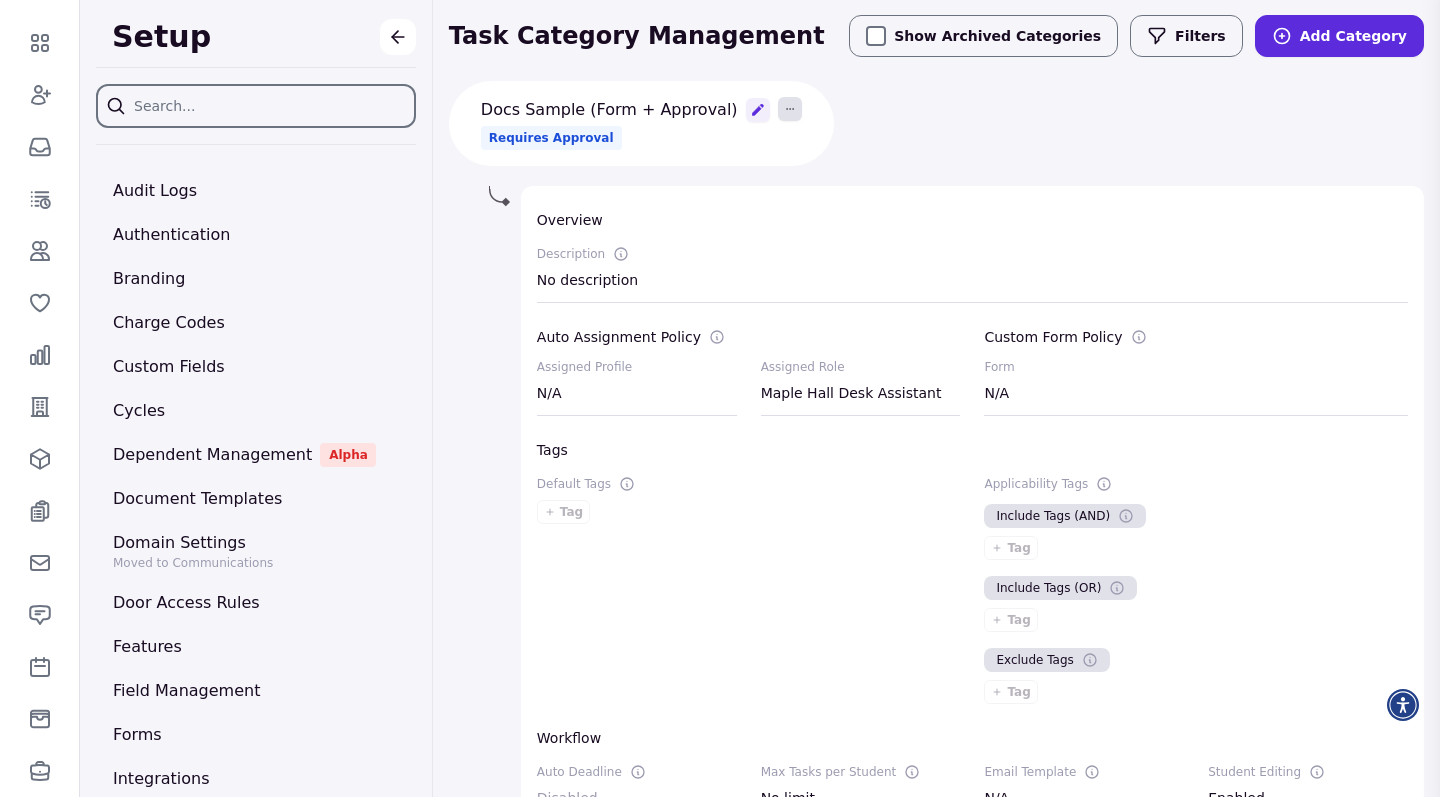
Task: Open the mail envelope icon
Action: point(40,563)
